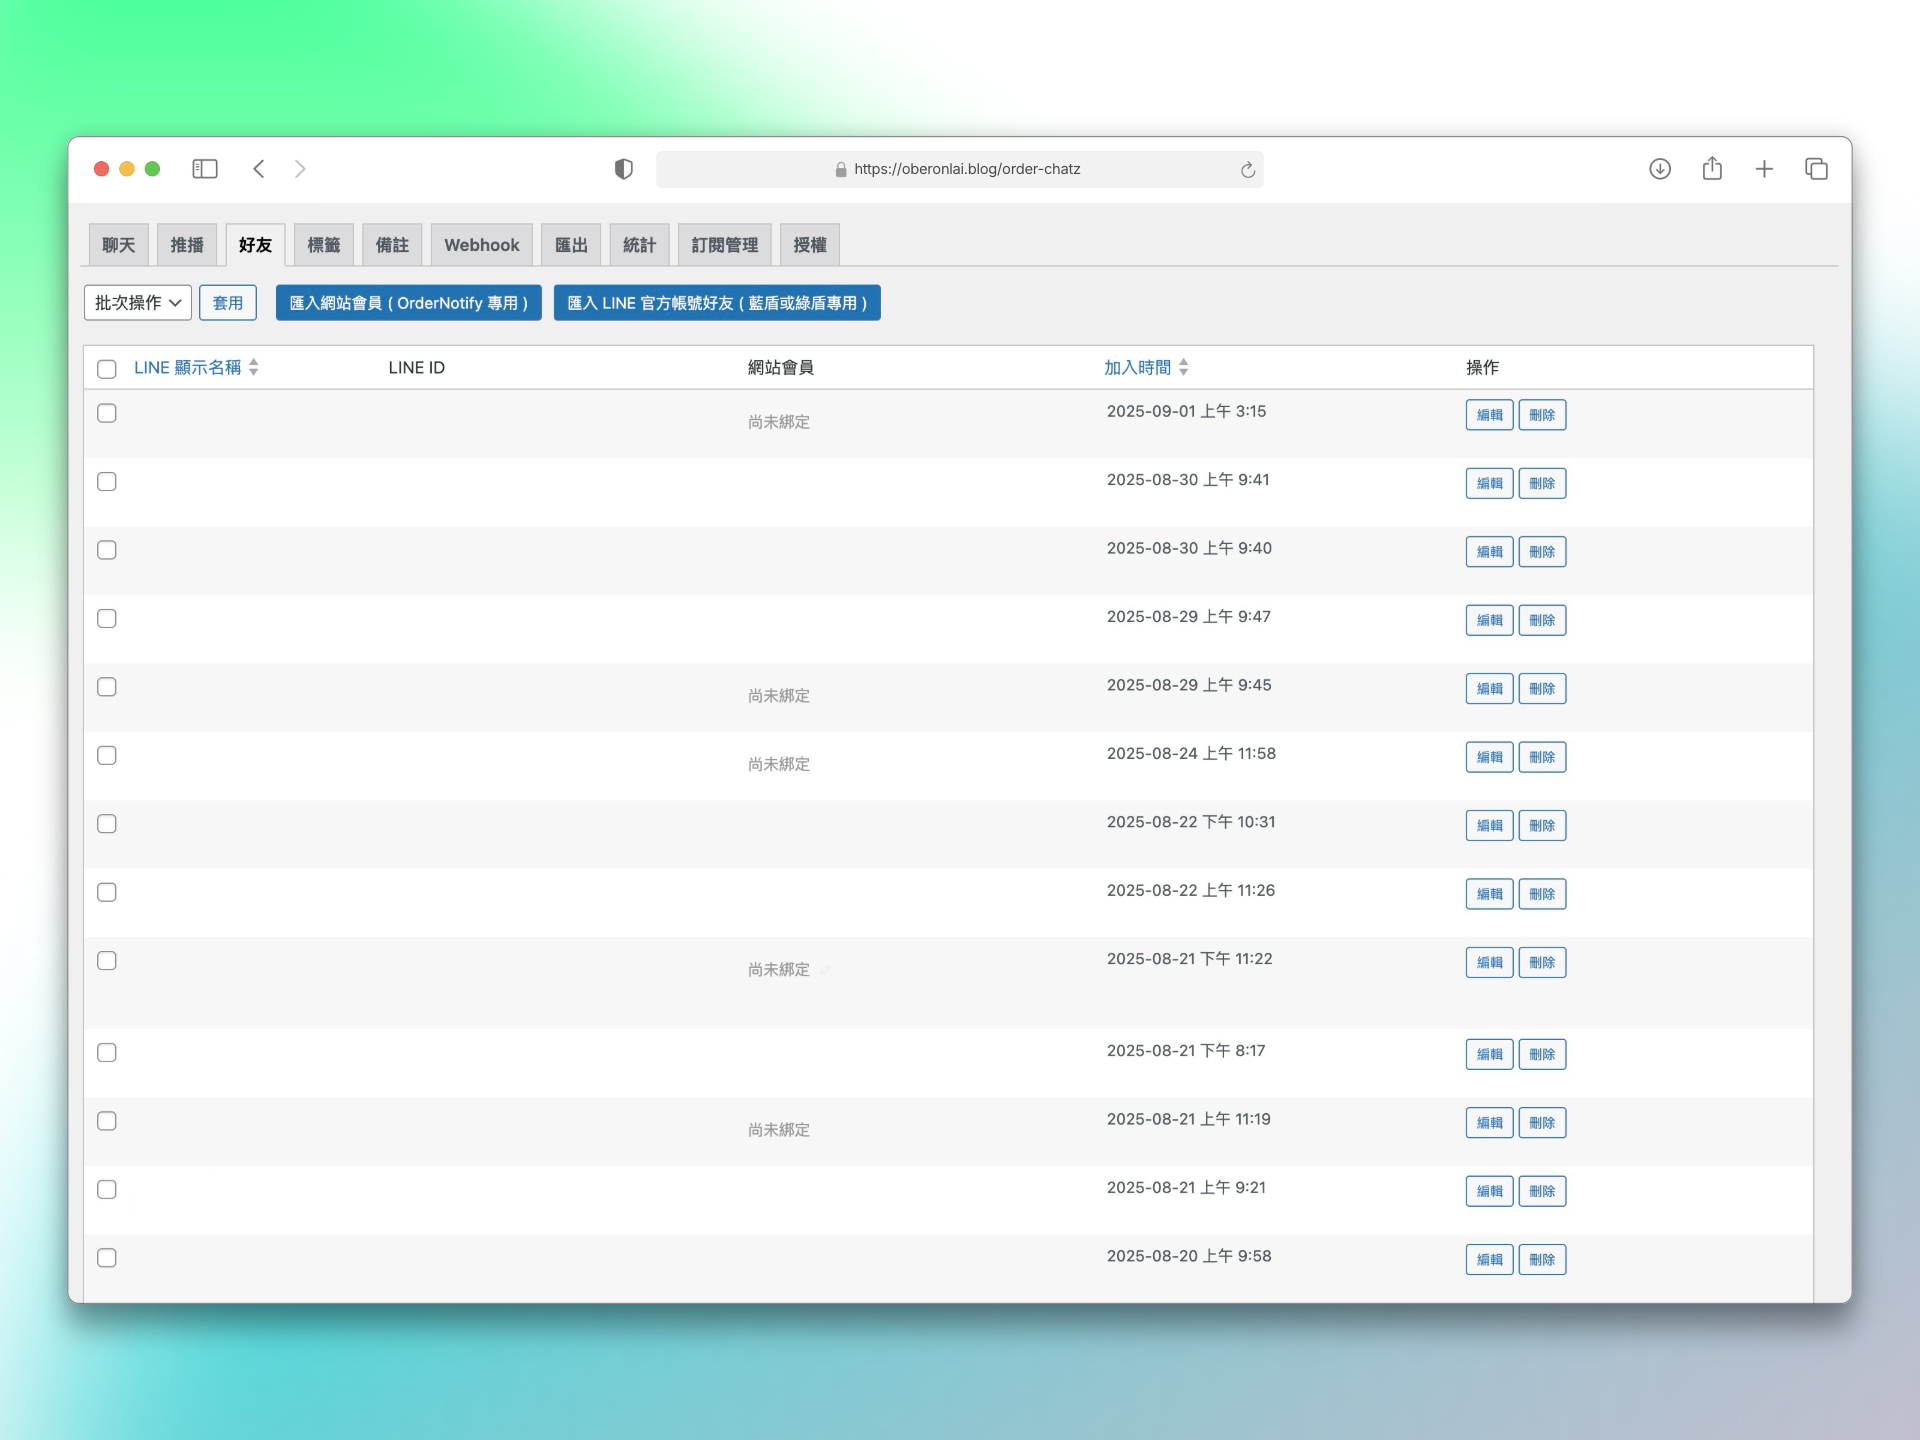Select checkbox for 2025-08-24 上午 11:58 row

tap(107, 755)
